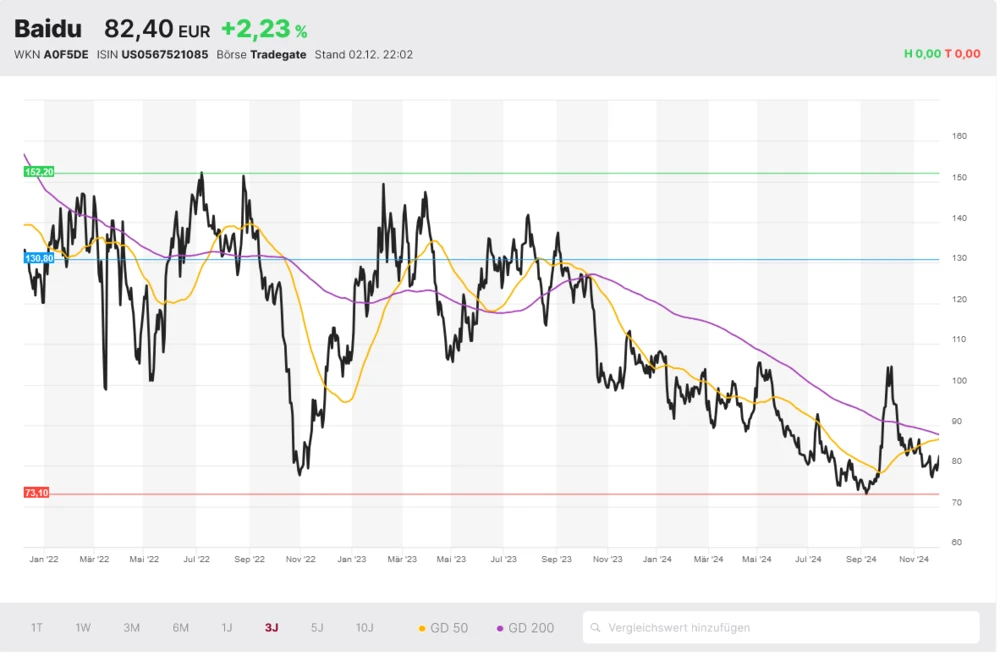Focus the 'Vergleichswert hinzufügen' input field
The width and height of the screenshot is (1000, 662).
[790, 628]
